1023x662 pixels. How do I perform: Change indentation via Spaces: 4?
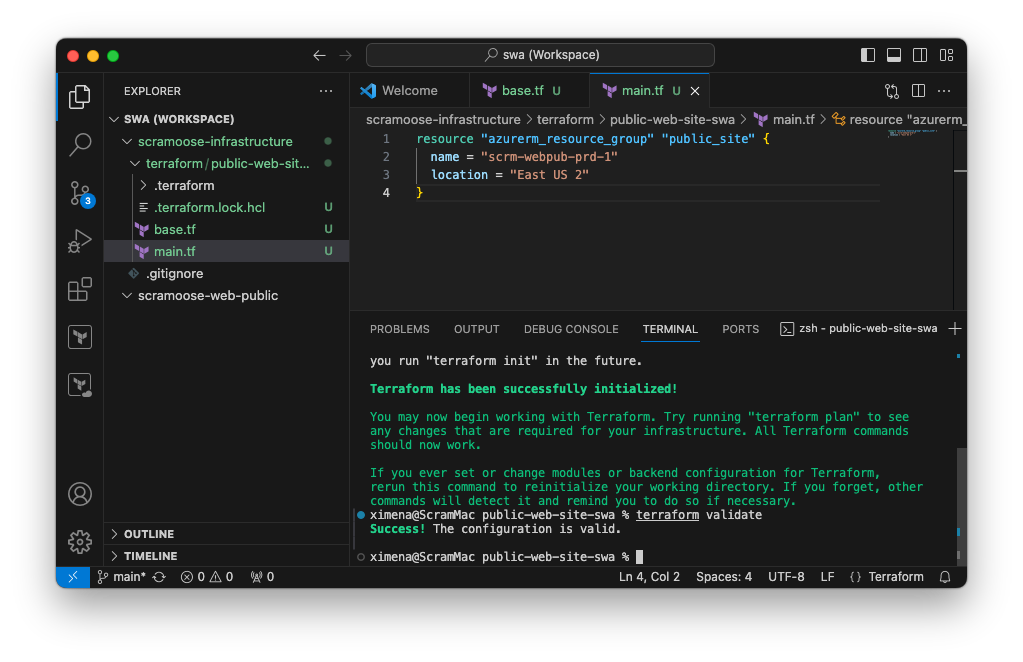click(x=724, y=577)
